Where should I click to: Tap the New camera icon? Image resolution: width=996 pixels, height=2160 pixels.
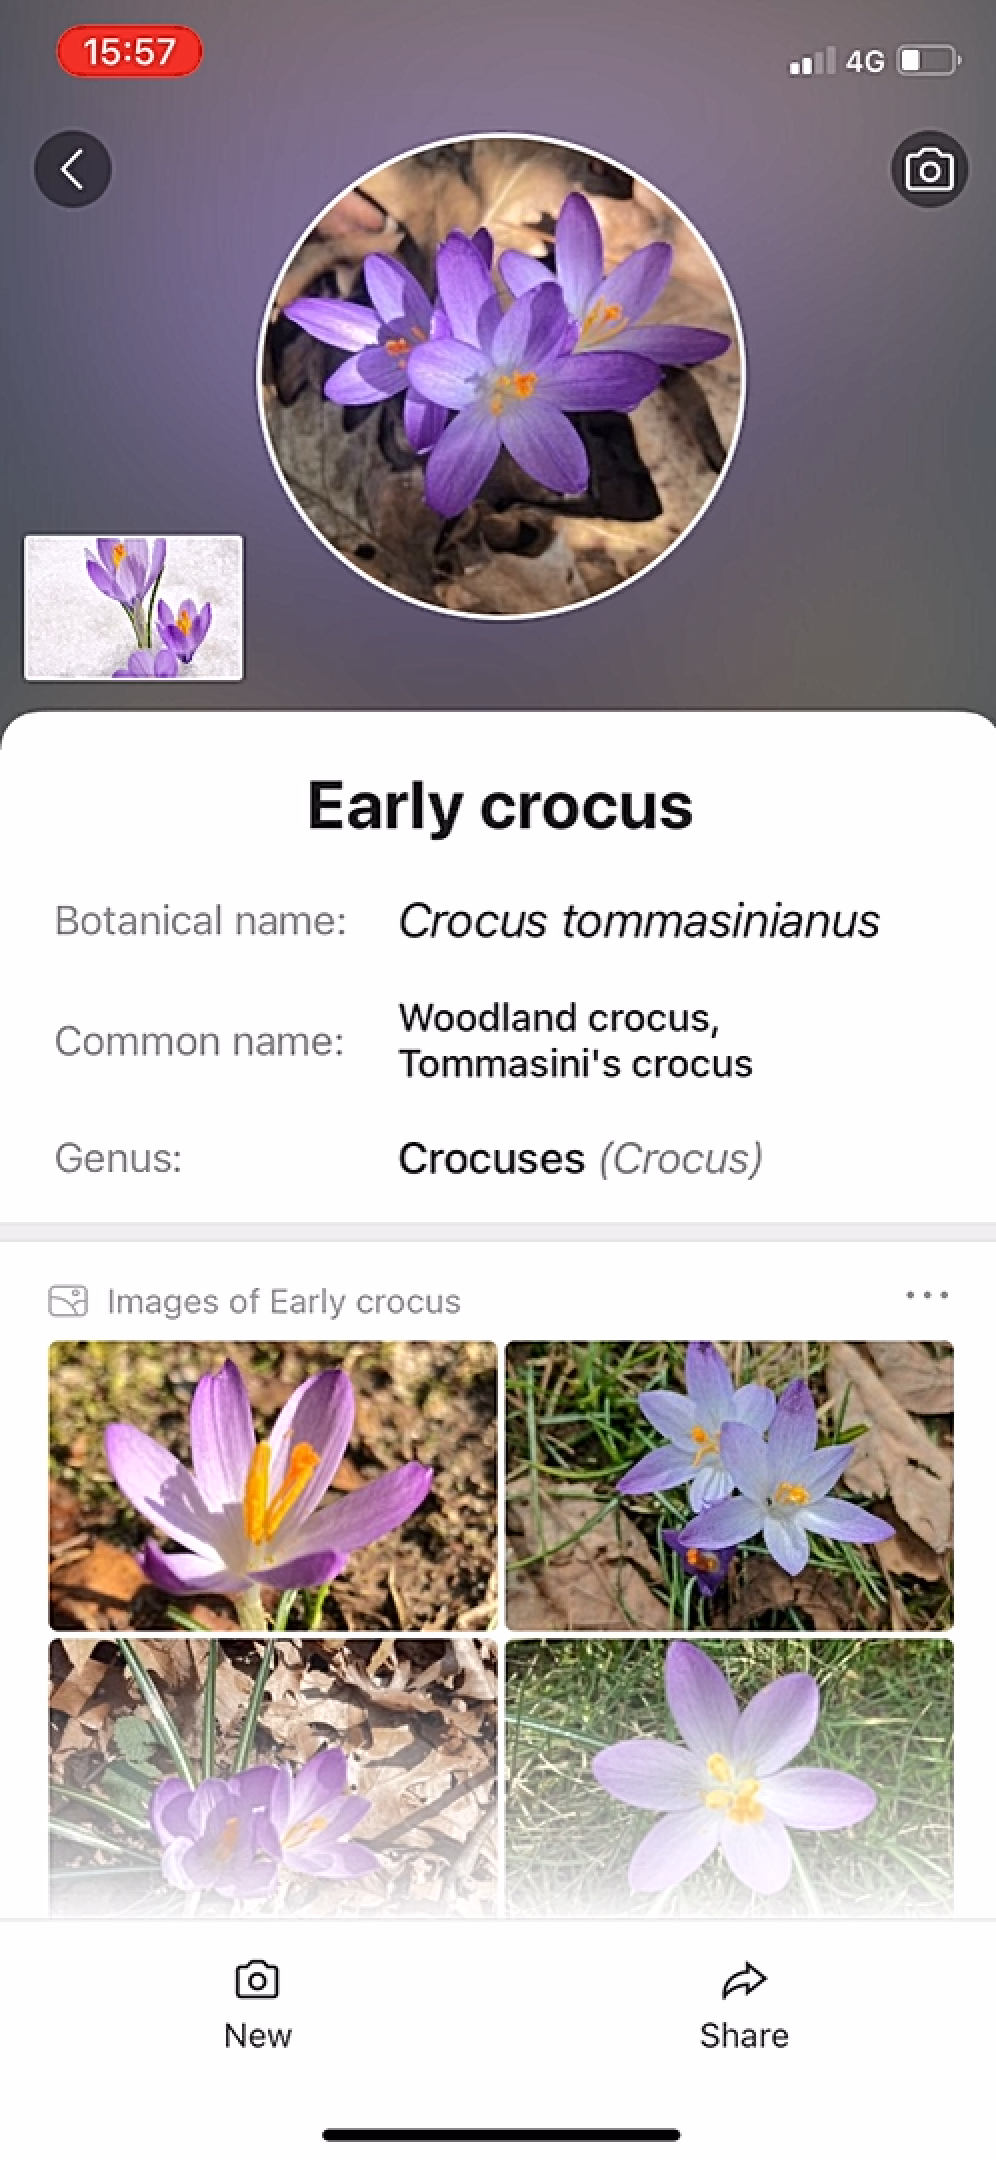tap(257, 1979)
